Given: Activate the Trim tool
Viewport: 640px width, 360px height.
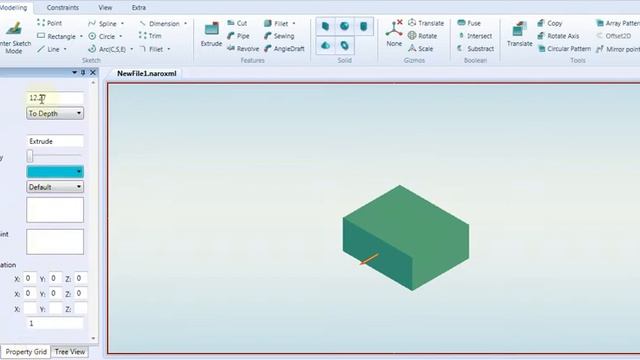Looking at the screenshot, I should click(x=150, y=36).
